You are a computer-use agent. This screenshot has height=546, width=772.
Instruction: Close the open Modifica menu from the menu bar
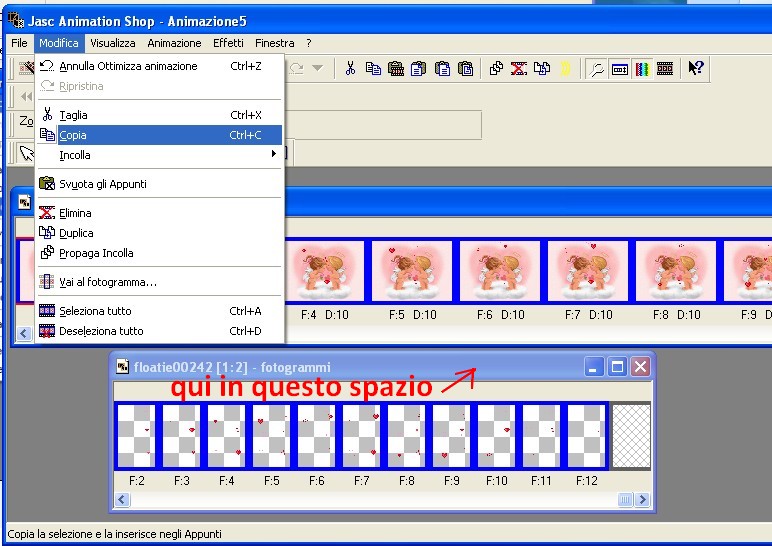click(59, 43)
